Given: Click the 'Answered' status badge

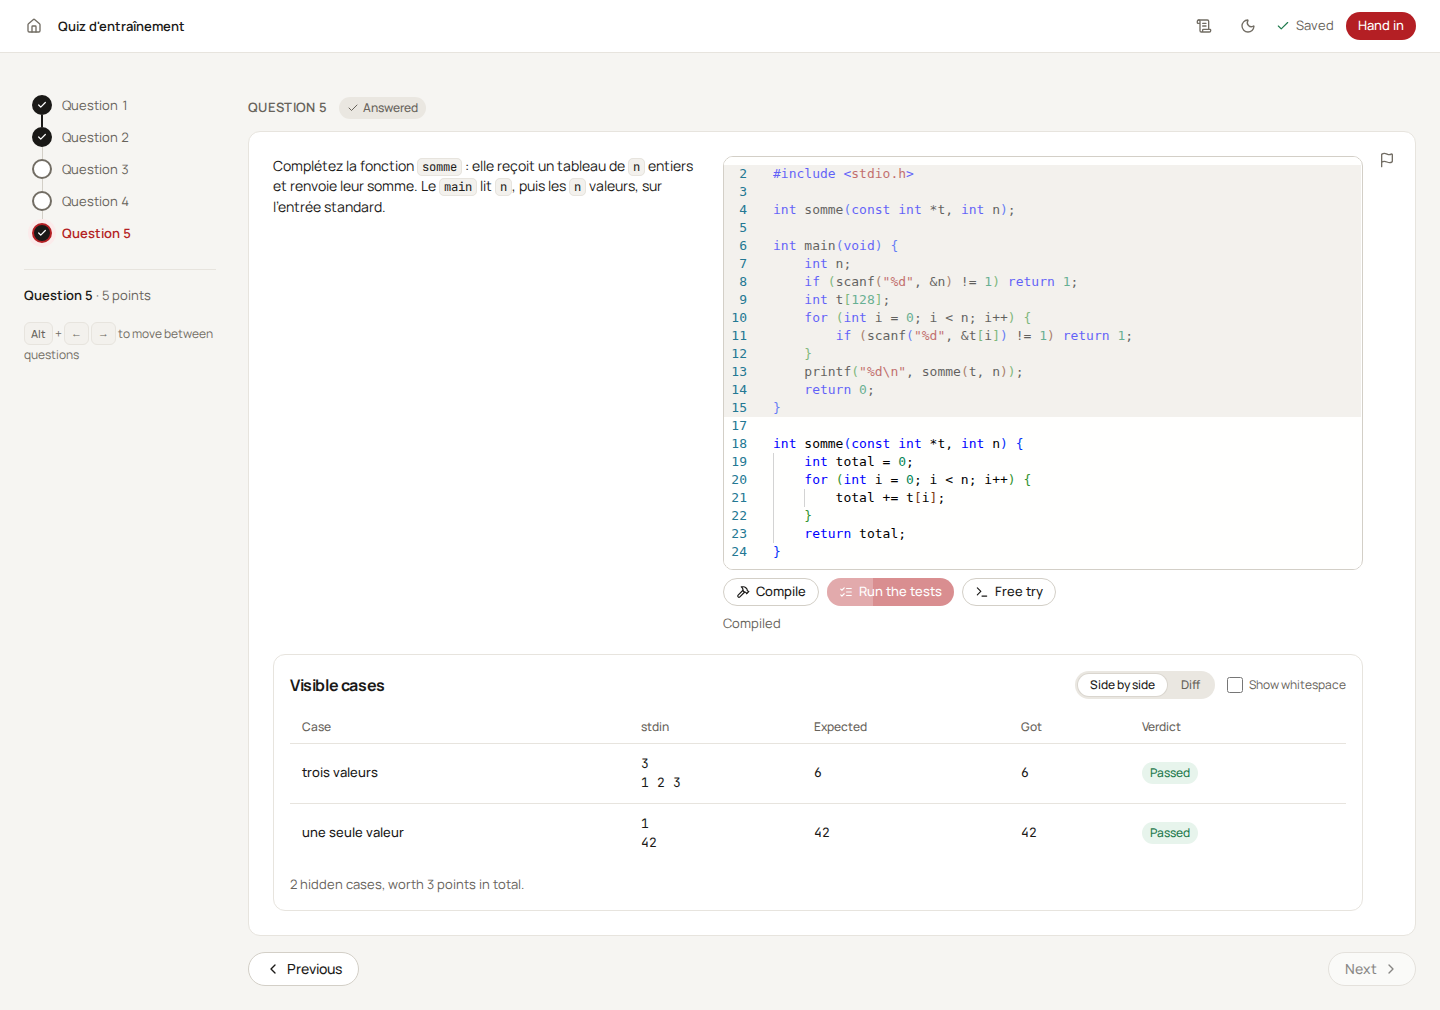Looking at the screenshot, I should point(382,108).
